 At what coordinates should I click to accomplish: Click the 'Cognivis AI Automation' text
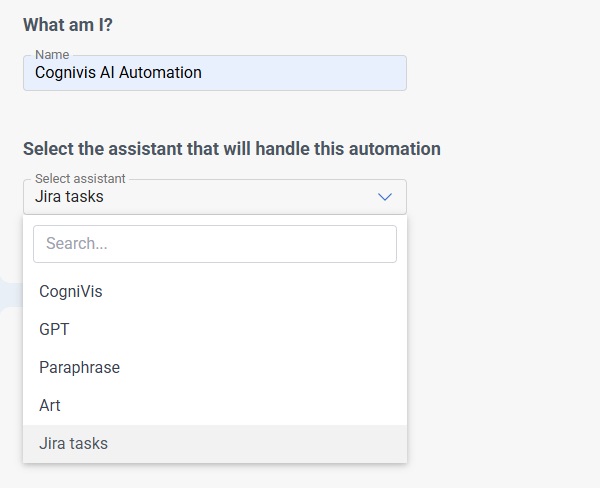118,73
